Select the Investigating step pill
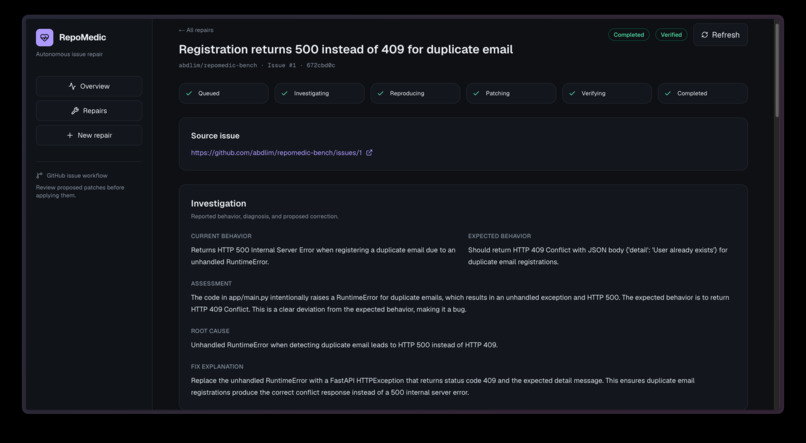This screenshot has height=443, width=806. [x=319, y=94]
